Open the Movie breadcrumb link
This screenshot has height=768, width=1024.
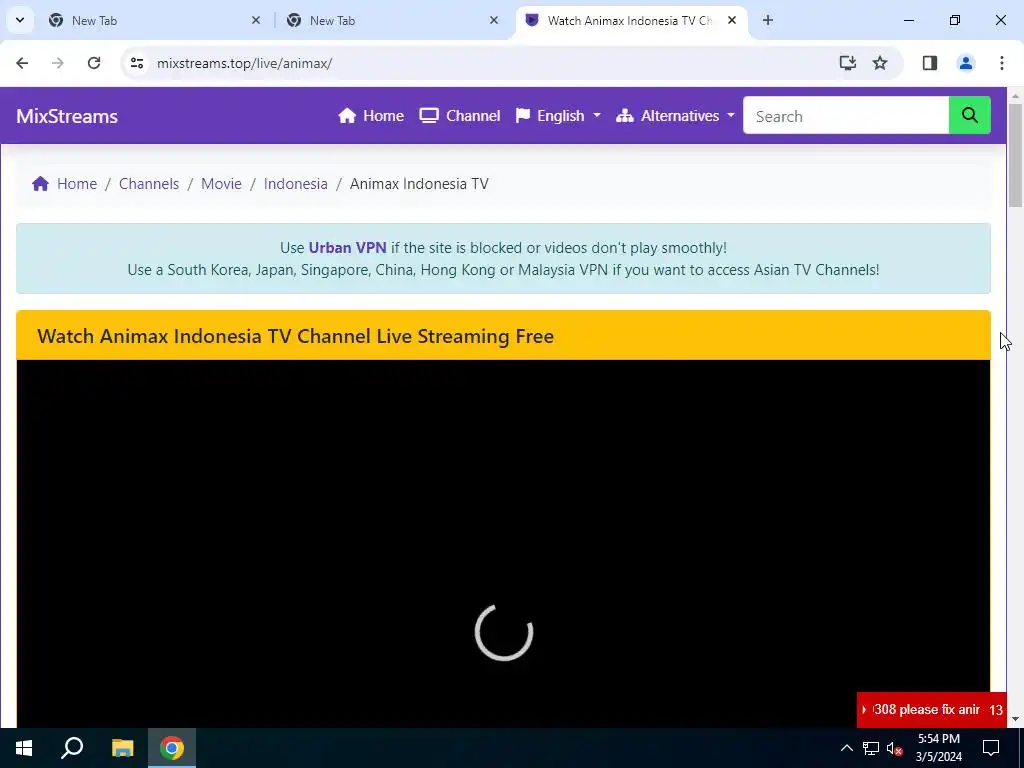(x=221, y=184)
